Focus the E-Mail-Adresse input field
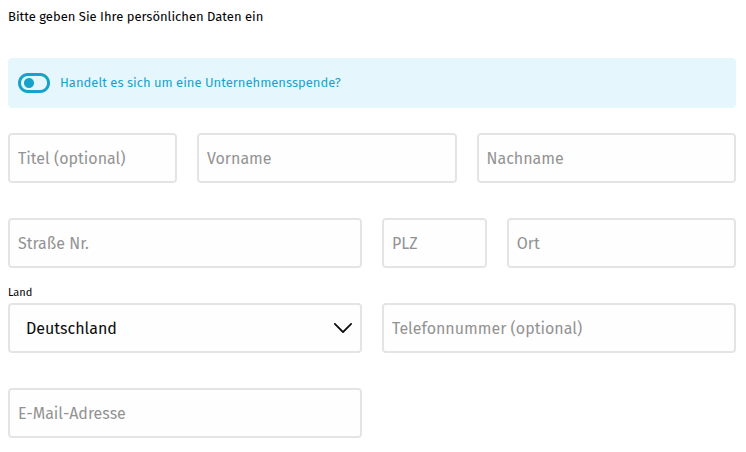The width and height of the screenshot is (746, 452). [x=184, y=413]
